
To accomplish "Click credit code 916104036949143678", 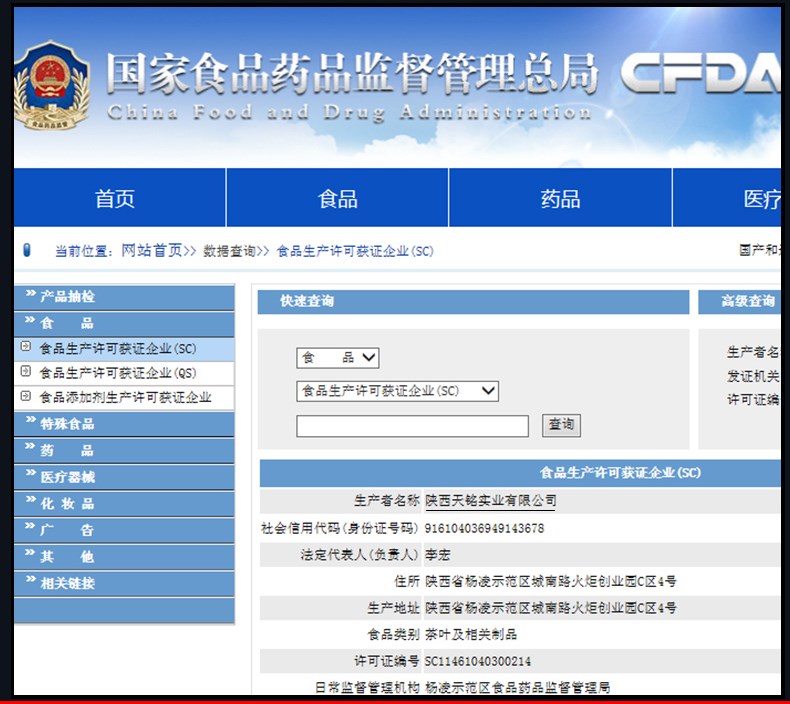I will pos(484,529).
